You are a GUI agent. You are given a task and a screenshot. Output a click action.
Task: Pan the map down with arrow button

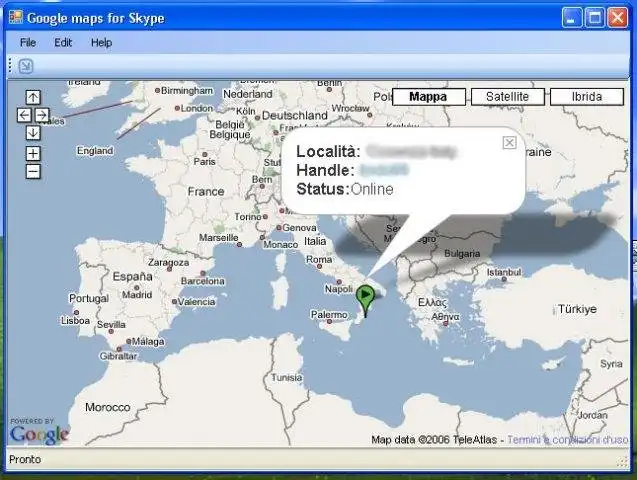click(33, 133)
